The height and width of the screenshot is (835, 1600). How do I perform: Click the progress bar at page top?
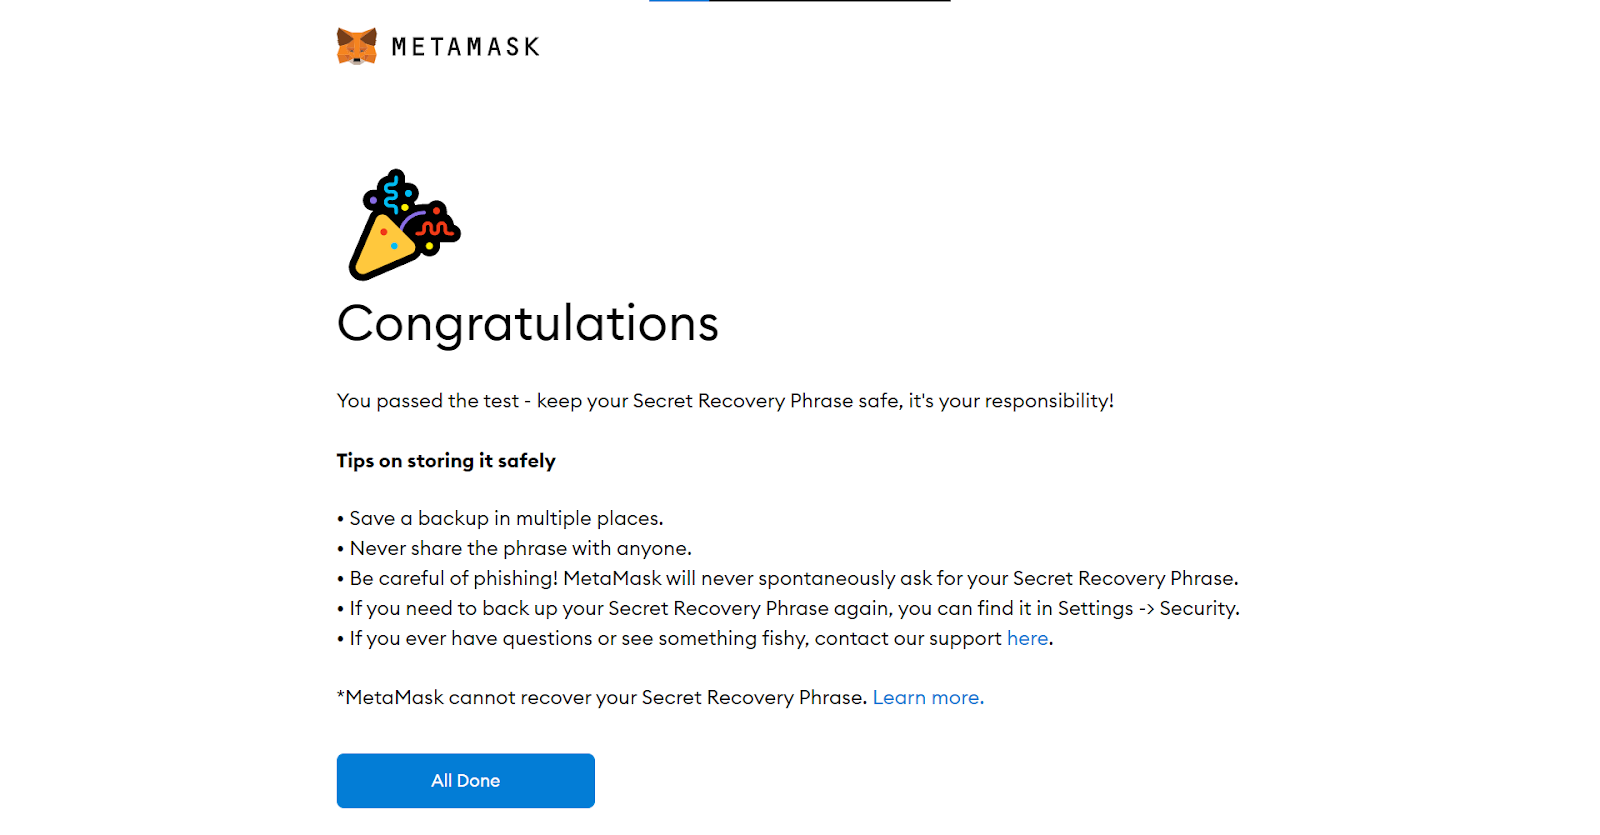pyautogui.click(x=800, y=1)
